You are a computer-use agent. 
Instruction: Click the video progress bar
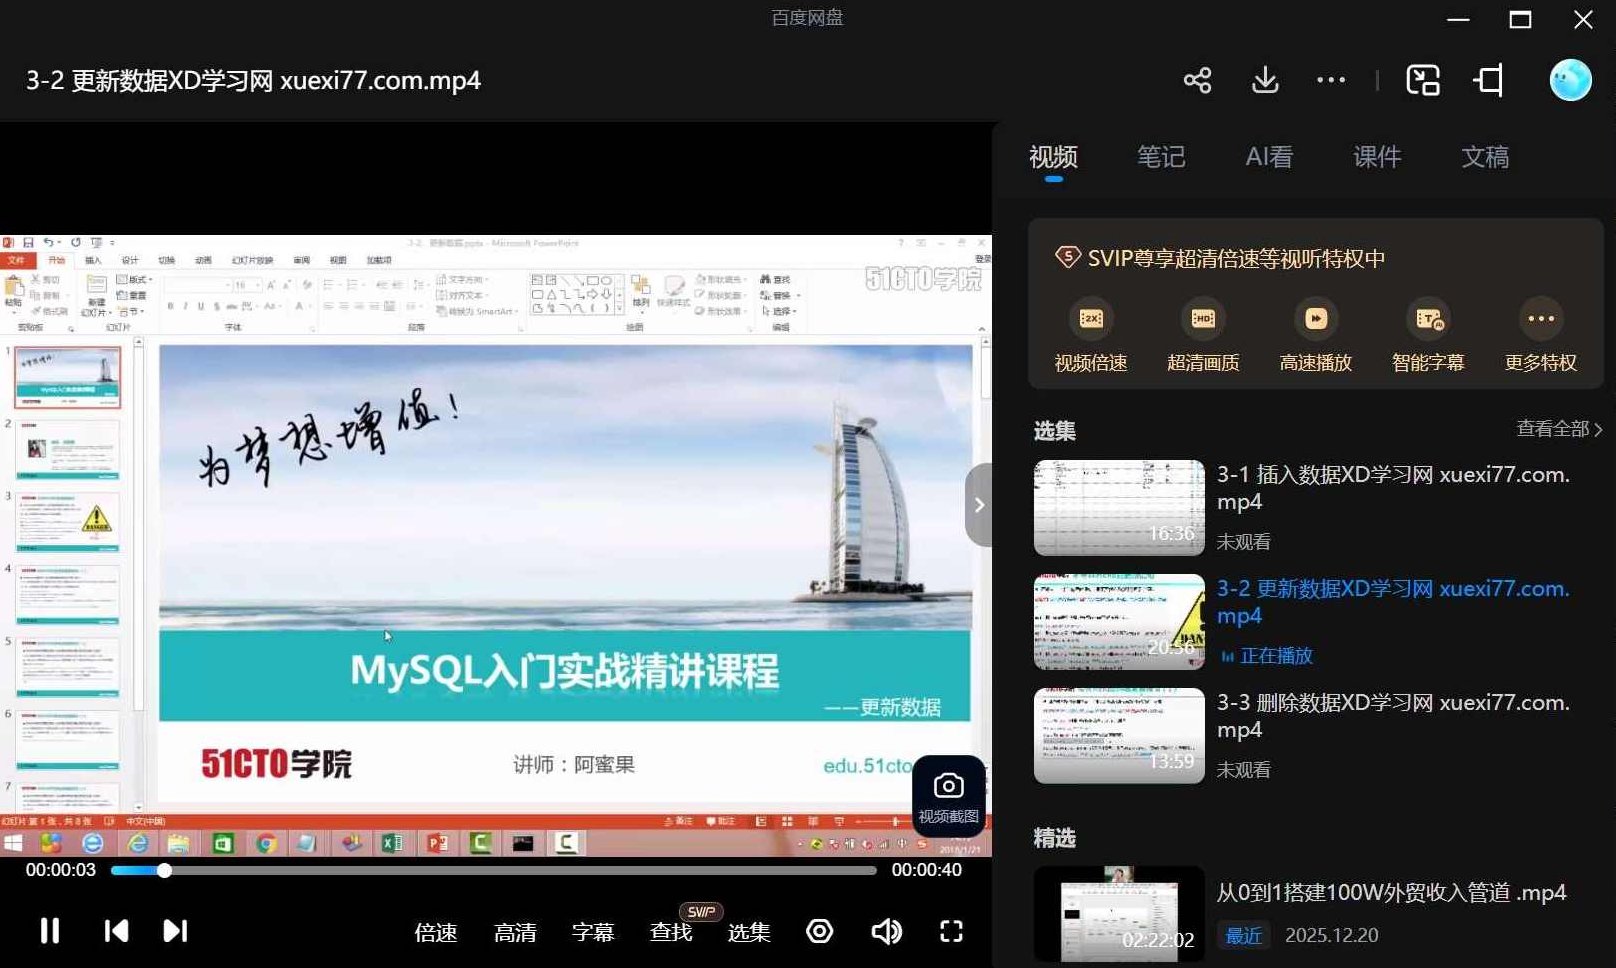tap(494, 870)
